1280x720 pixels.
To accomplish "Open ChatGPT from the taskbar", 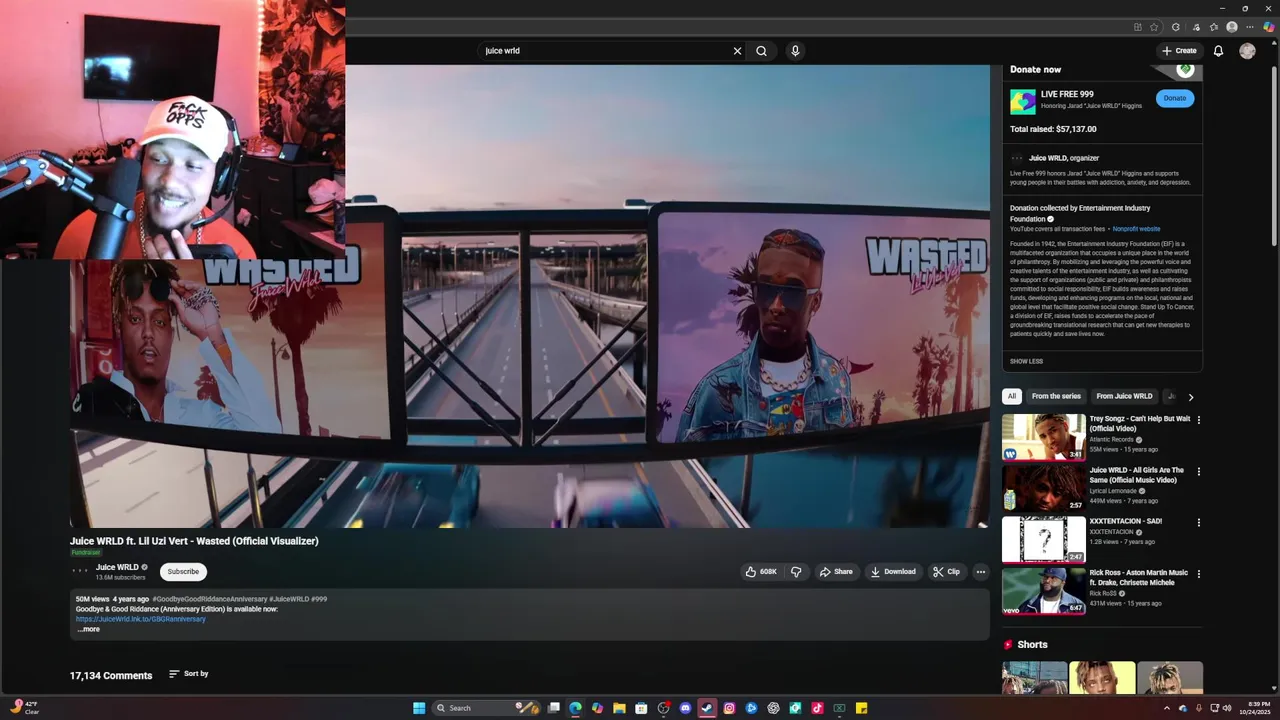I will pos(773,708).
